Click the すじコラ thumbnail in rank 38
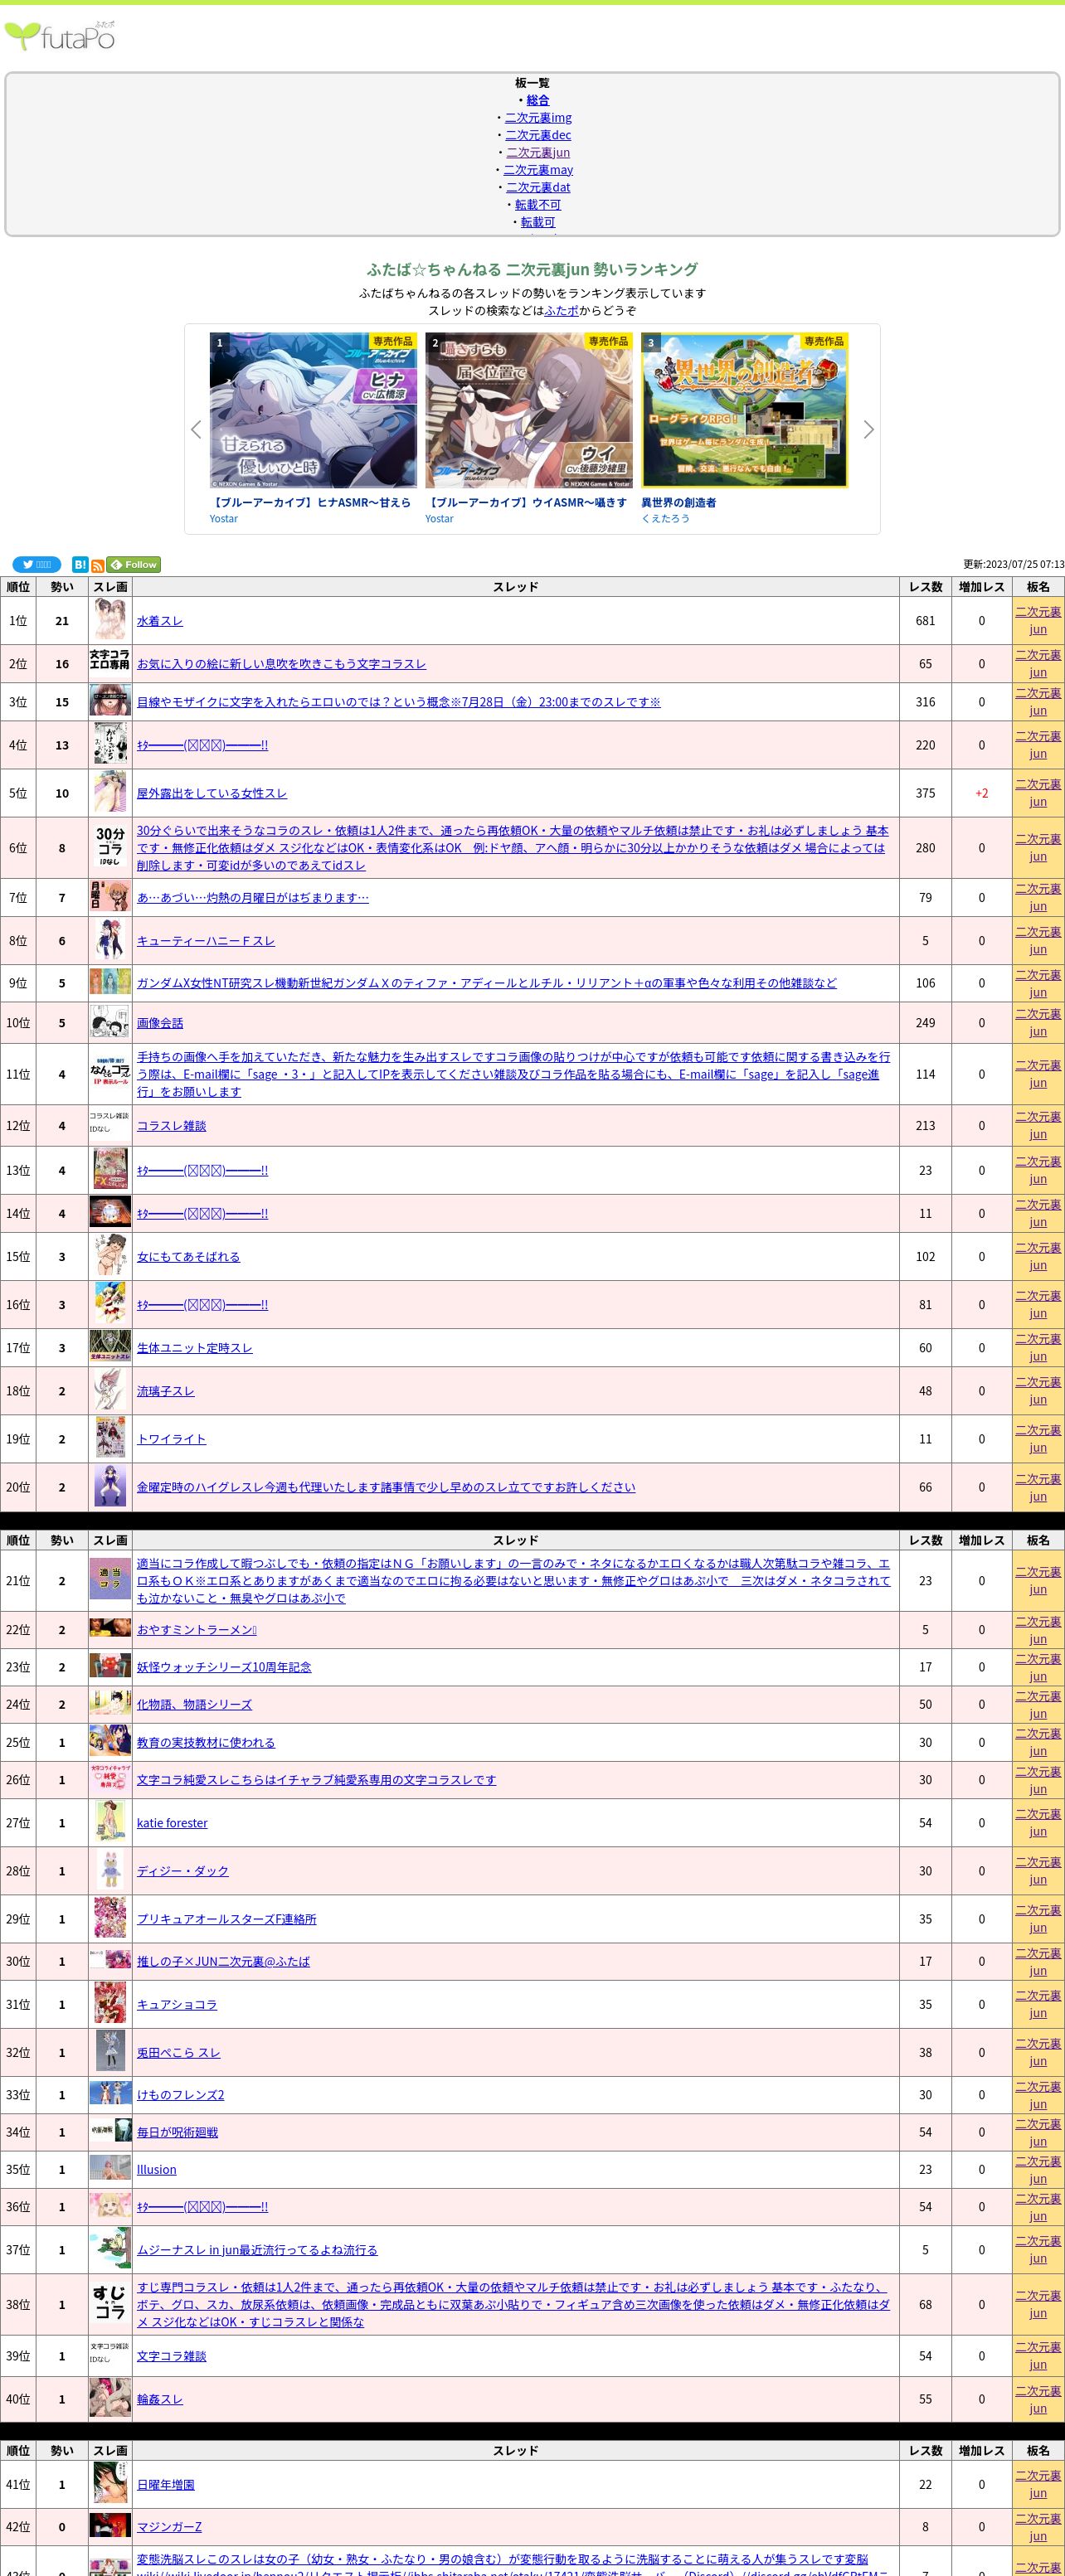Screen dimensions: 1065x2576 pyautogui.click(x=110, y=2304)
